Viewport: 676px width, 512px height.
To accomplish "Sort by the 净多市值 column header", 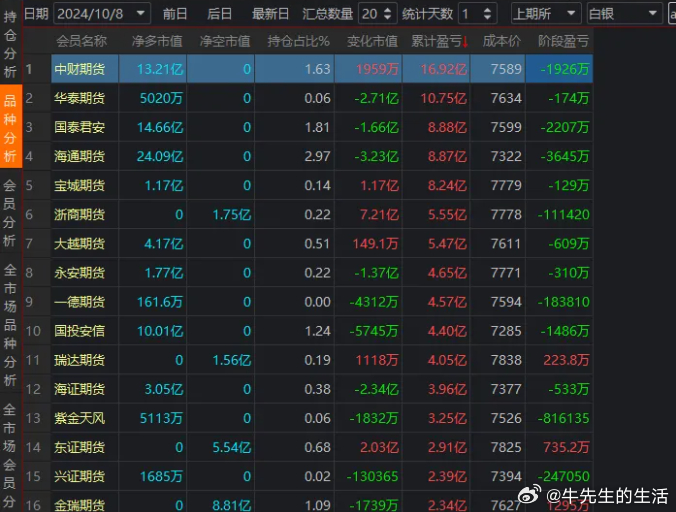I will coord(157,41).
